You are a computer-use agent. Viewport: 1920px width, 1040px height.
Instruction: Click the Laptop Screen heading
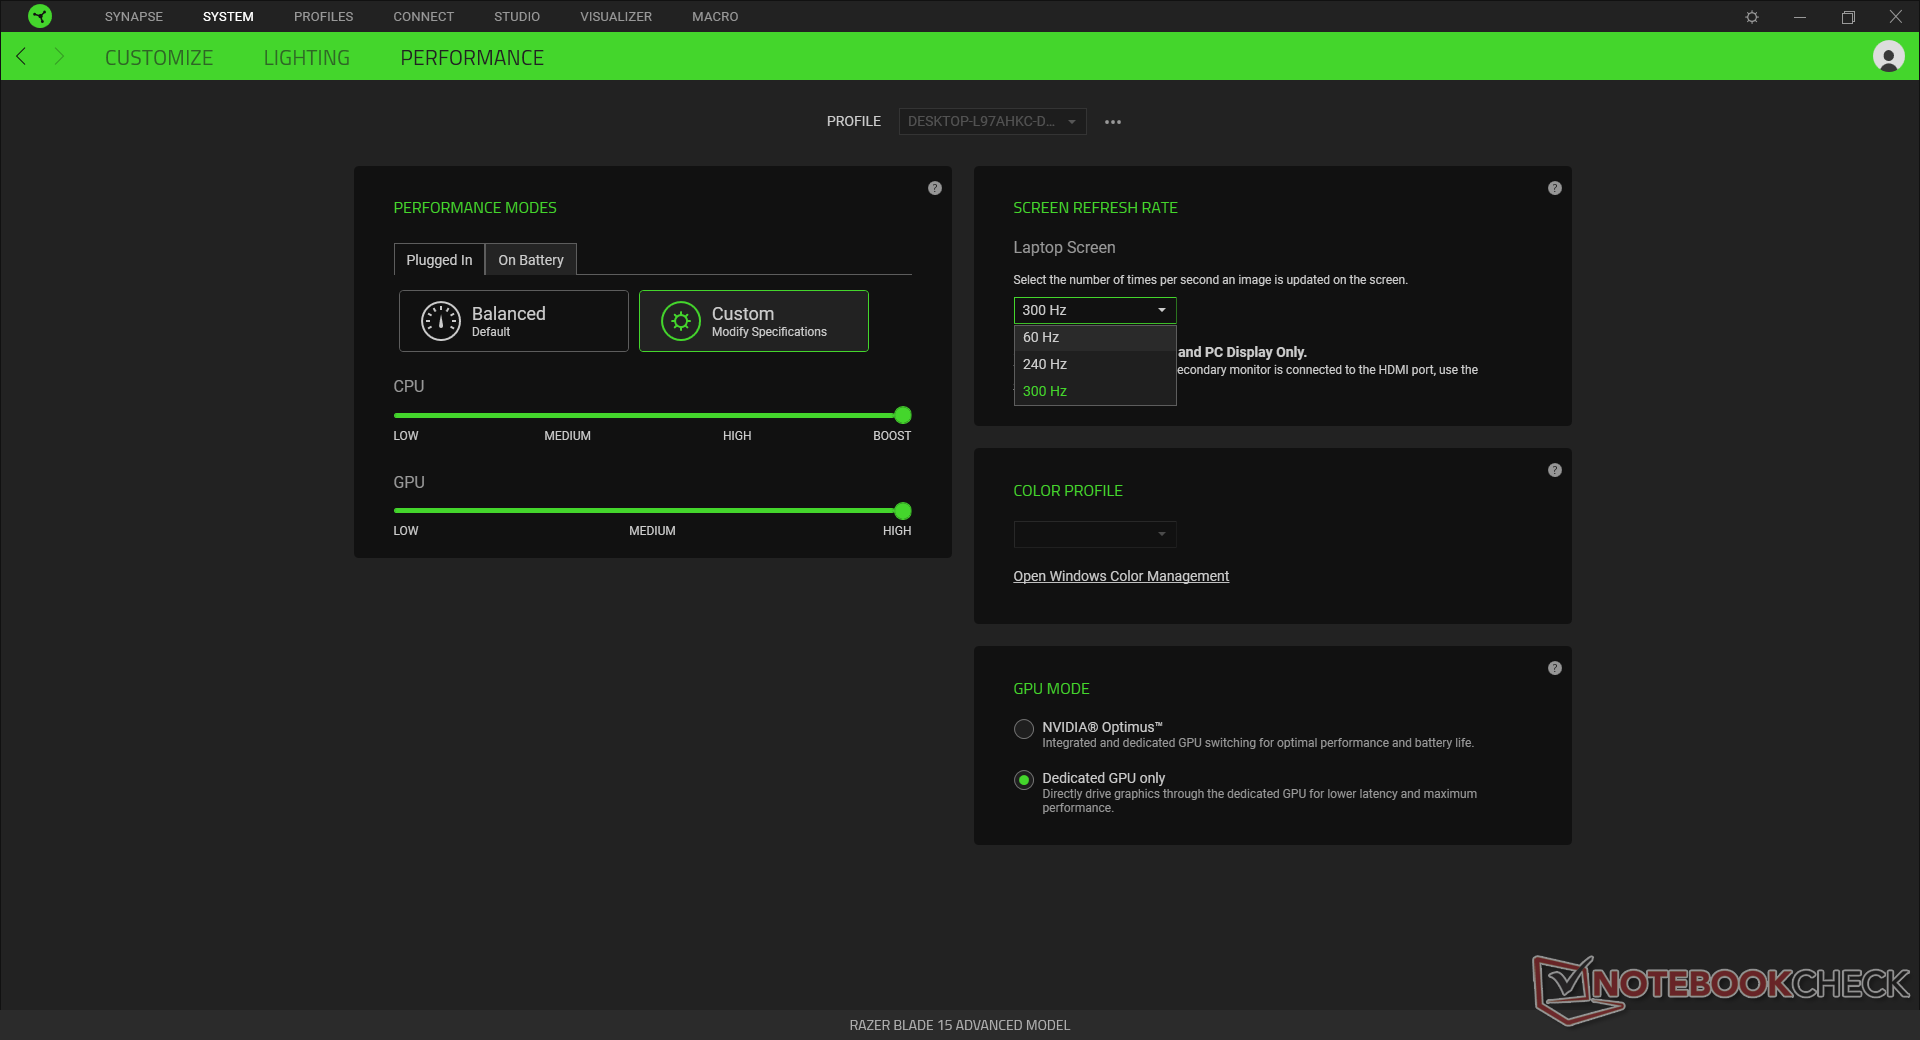[x=1064, y=247]
